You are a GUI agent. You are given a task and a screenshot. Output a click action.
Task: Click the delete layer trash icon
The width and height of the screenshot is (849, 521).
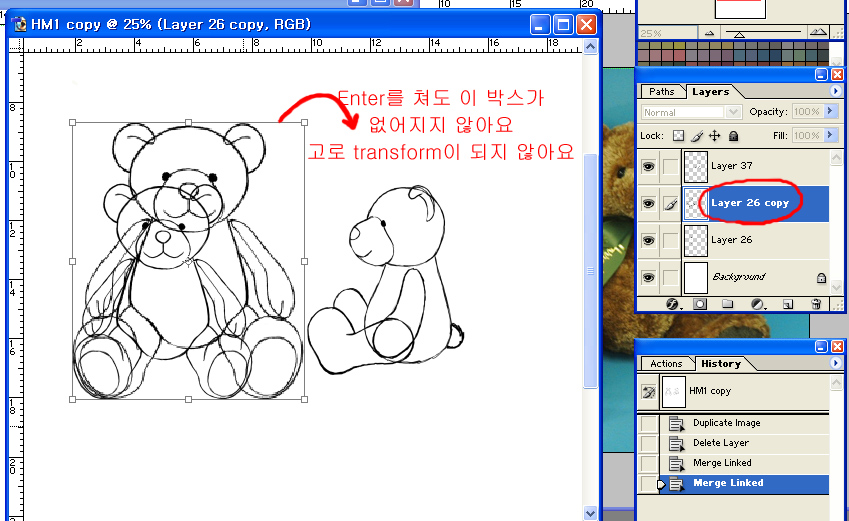coord(817,303)
